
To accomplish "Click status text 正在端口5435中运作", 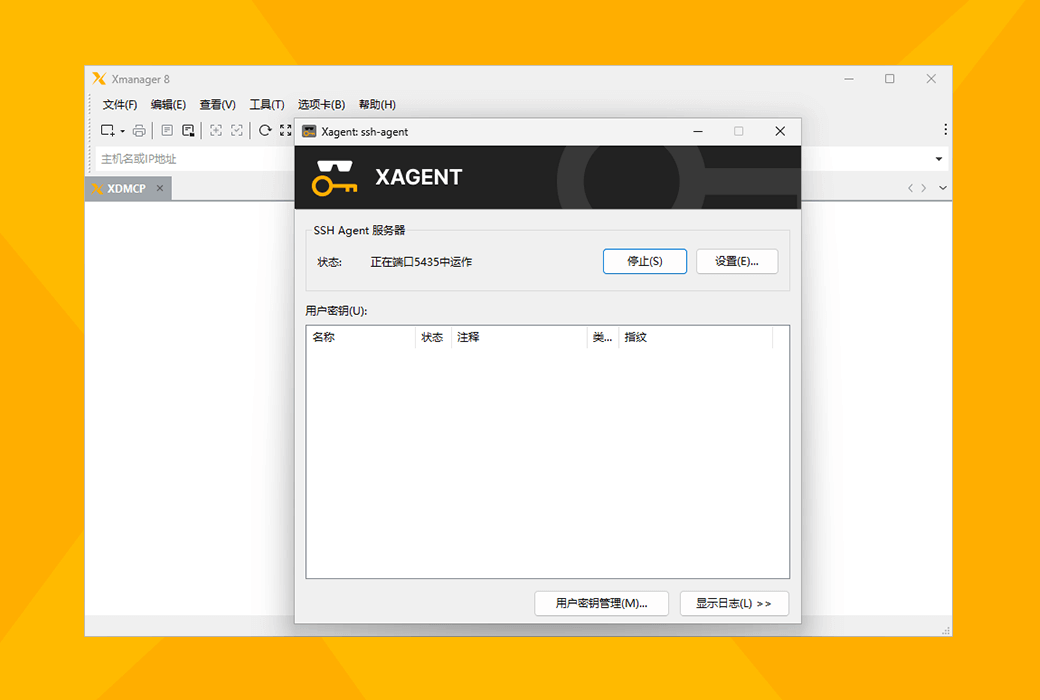I will (x=421, y=262).
